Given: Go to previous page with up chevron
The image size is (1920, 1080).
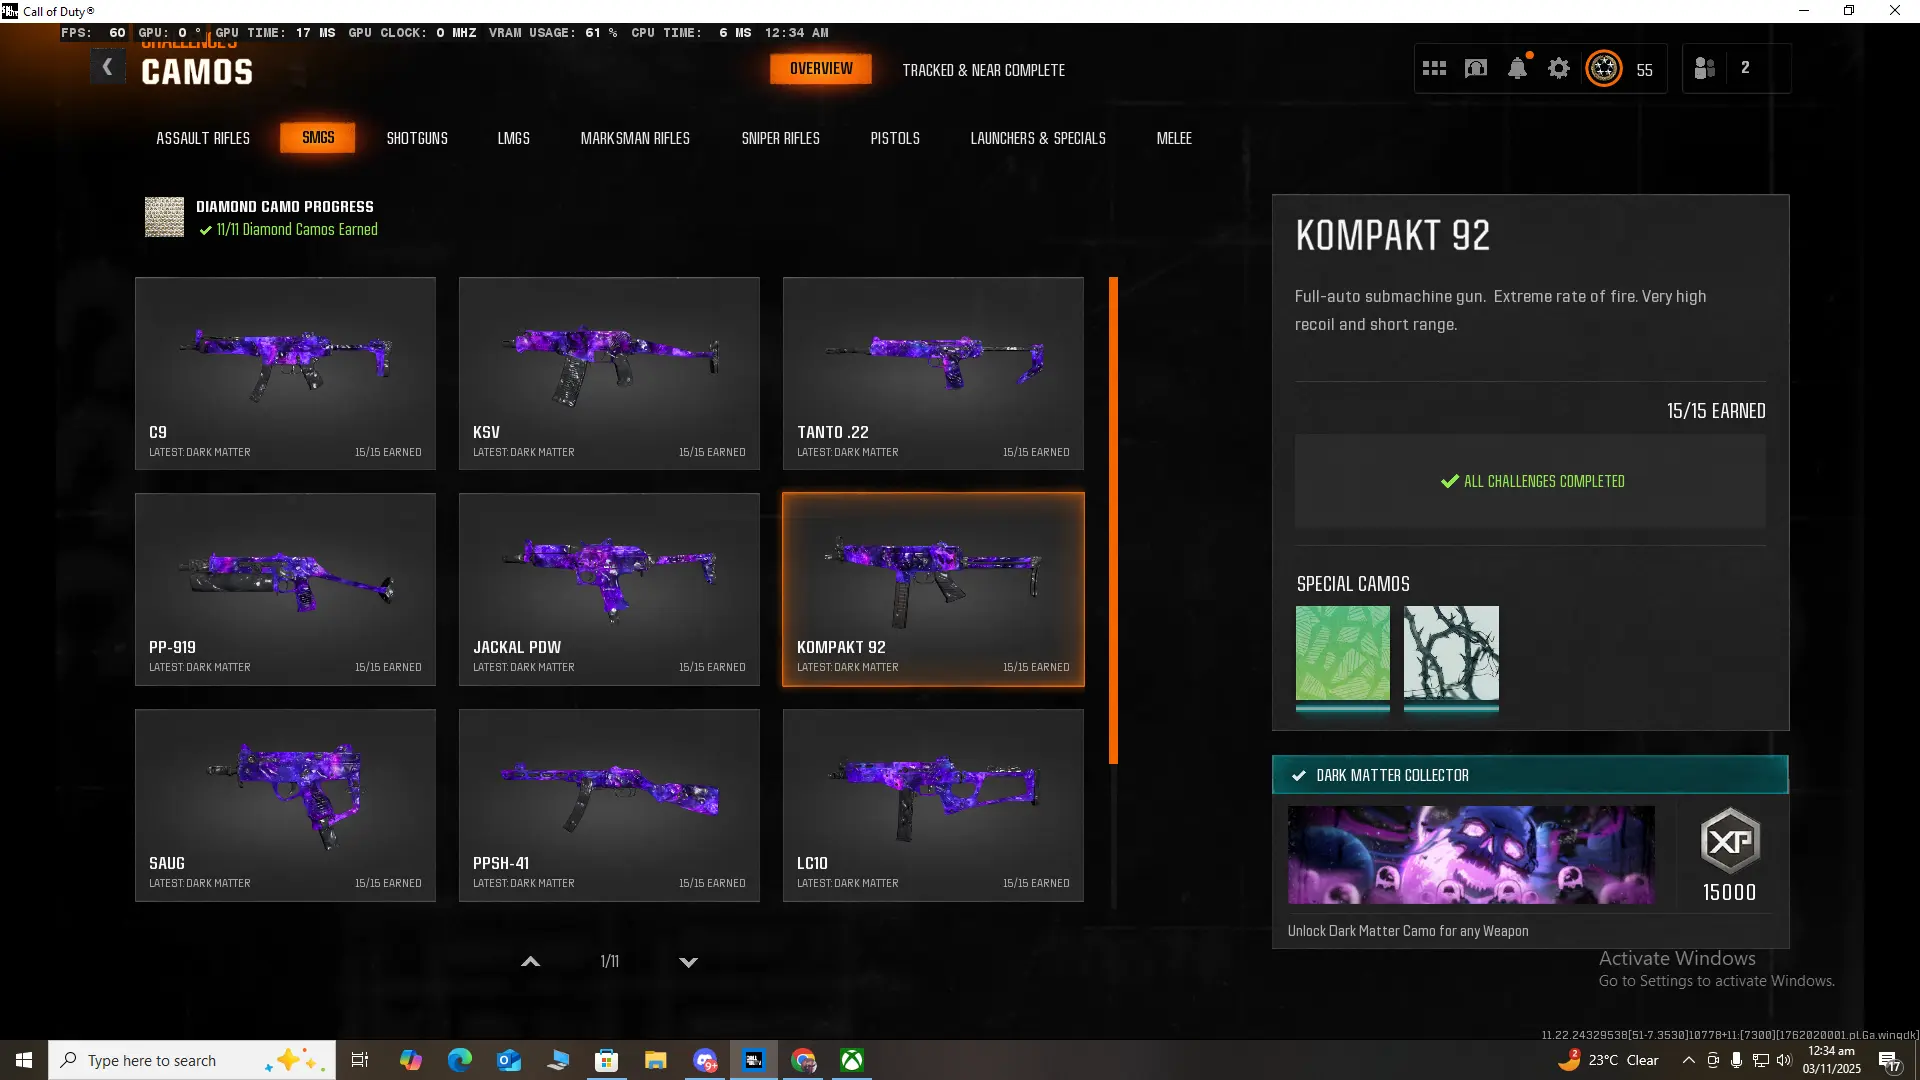Looking at the screenshot, I should point(531,962).
